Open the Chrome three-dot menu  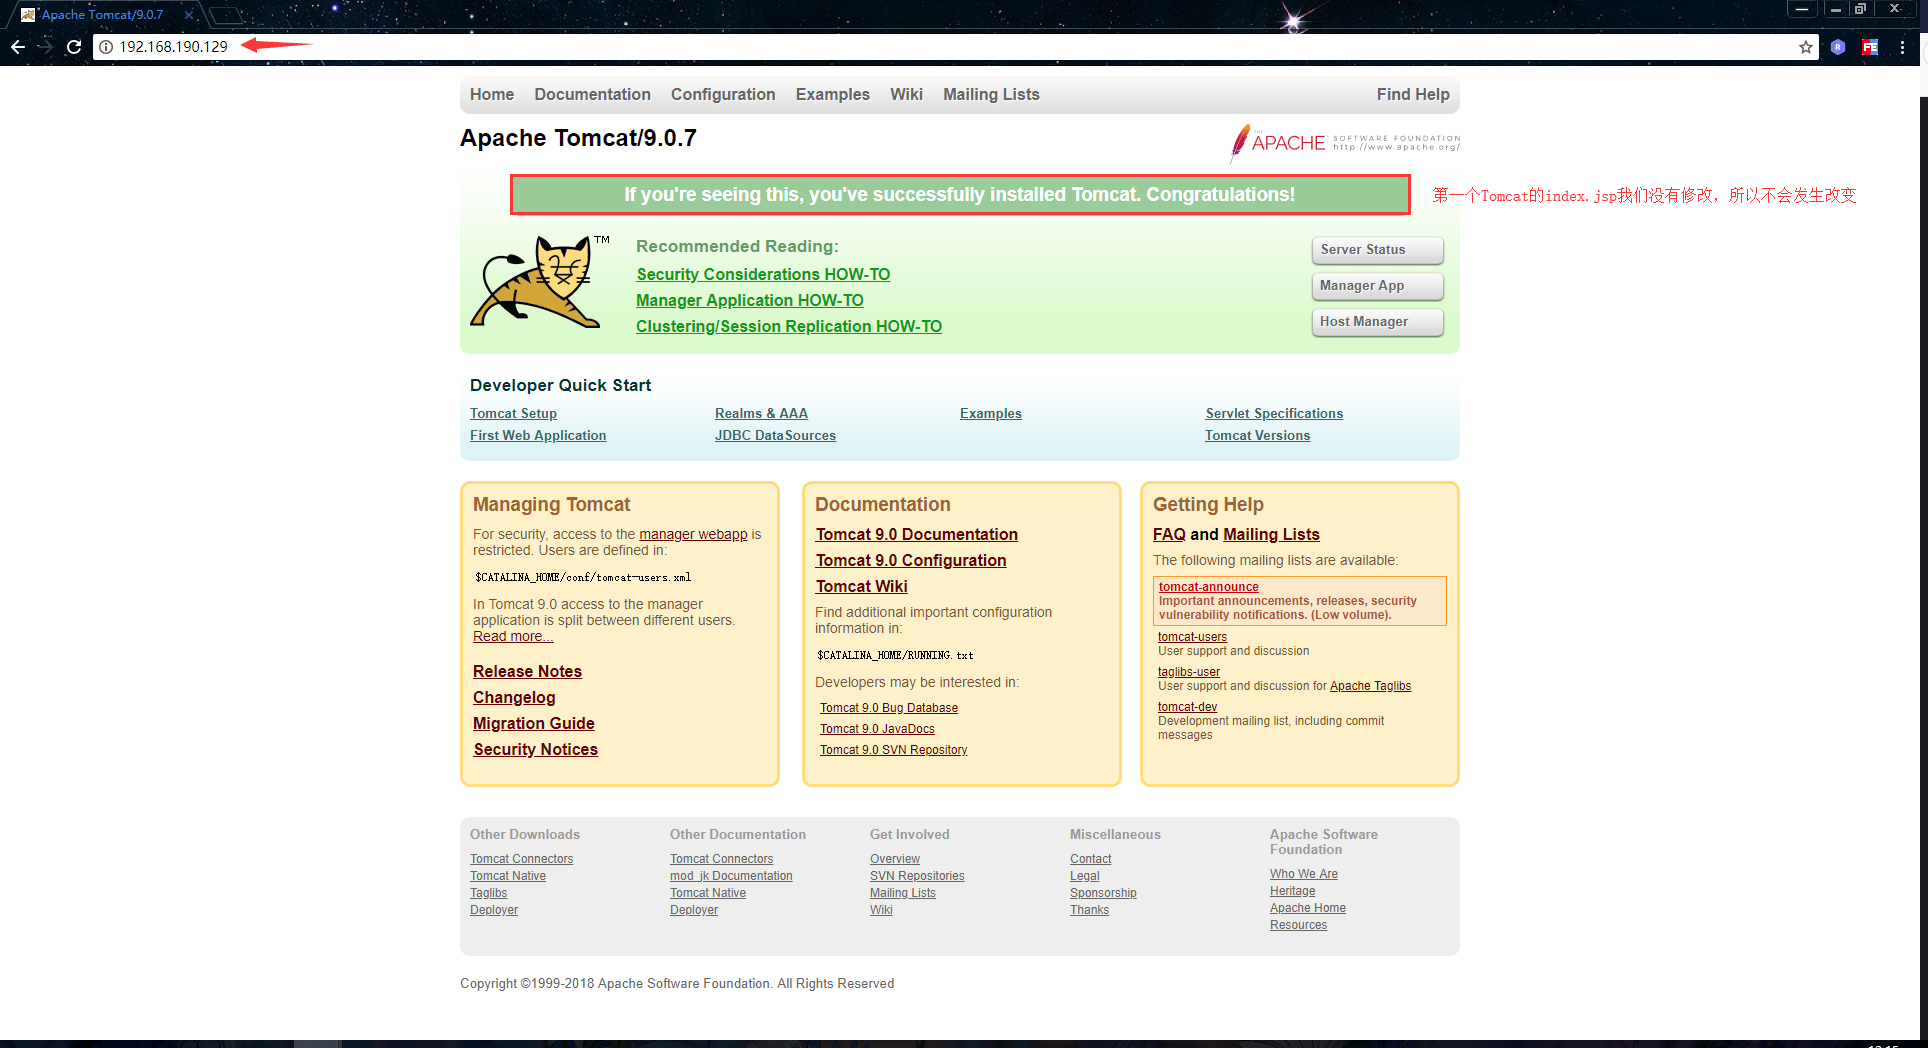point(1902,47)
